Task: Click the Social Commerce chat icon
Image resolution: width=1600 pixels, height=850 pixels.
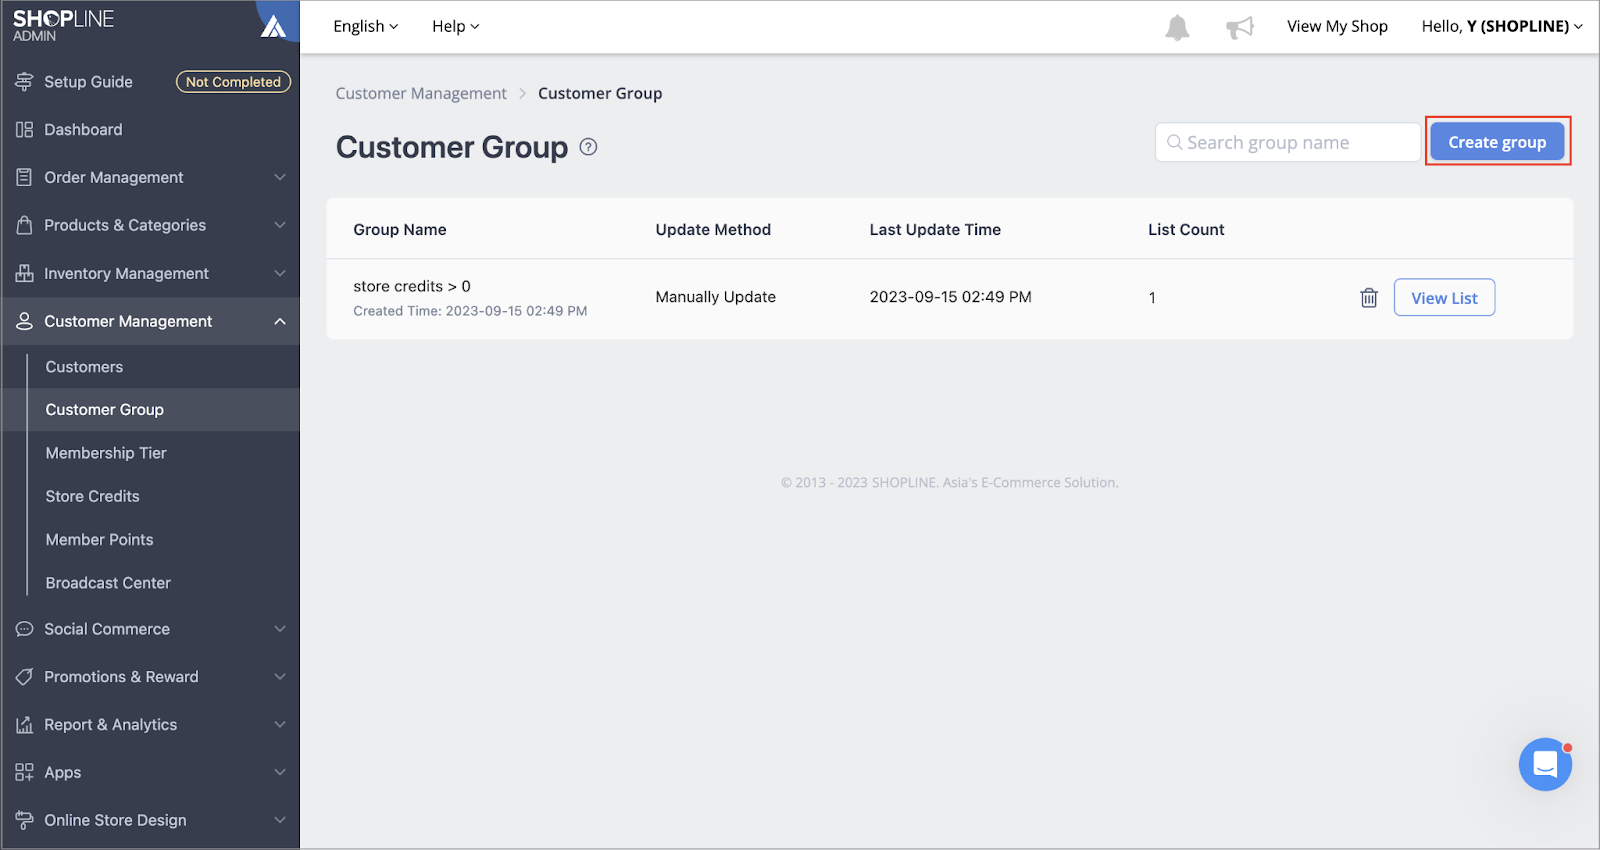Action: click(24, 629)
